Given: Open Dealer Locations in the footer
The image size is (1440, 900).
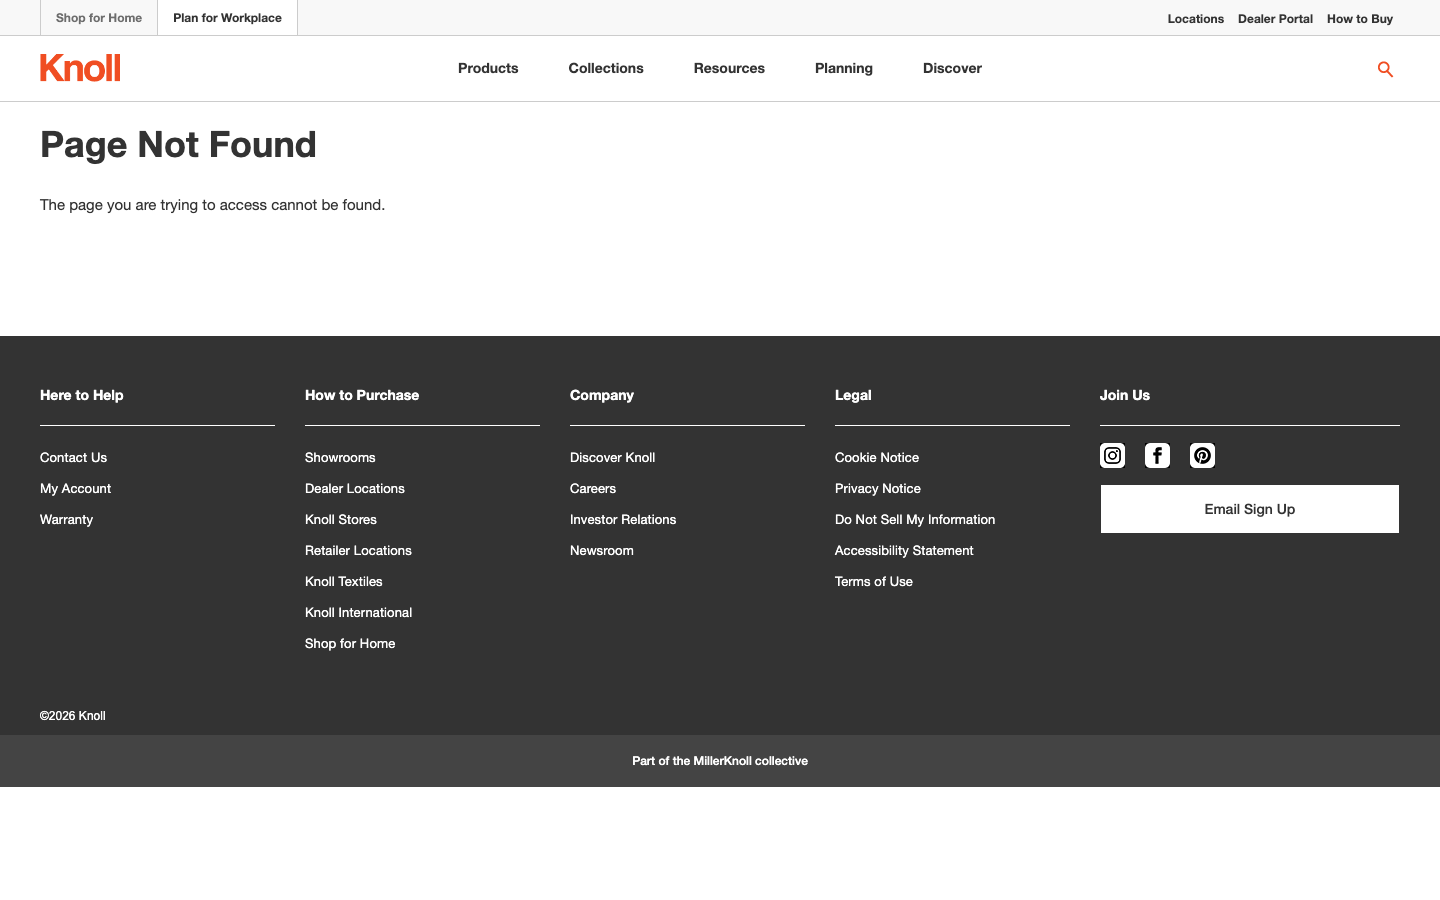Looking at the screenshot, I should (355, 489).
